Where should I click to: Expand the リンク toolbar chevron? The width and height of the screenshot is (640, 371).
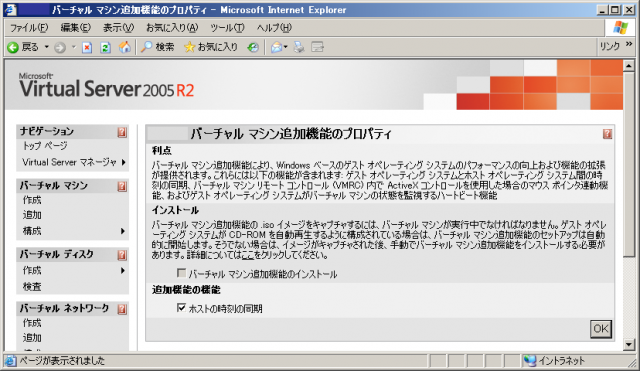tap(629, 44)
